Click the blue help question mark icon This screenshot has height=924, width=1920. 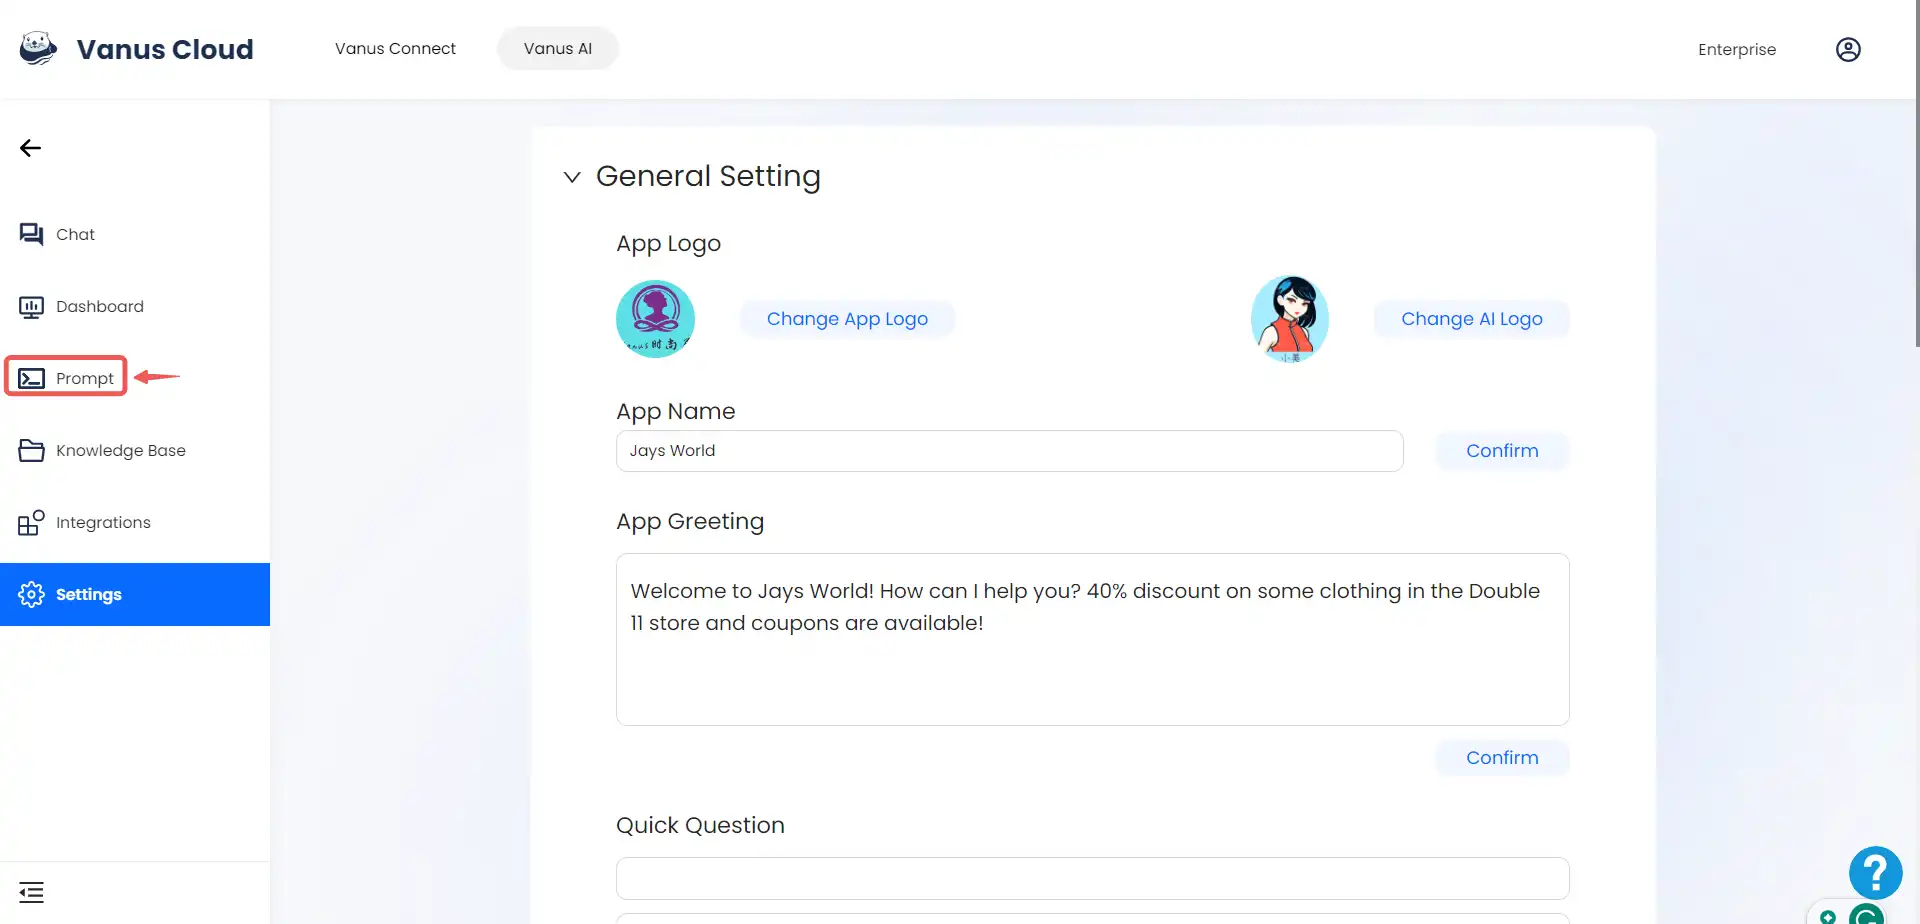(1875, 873)
